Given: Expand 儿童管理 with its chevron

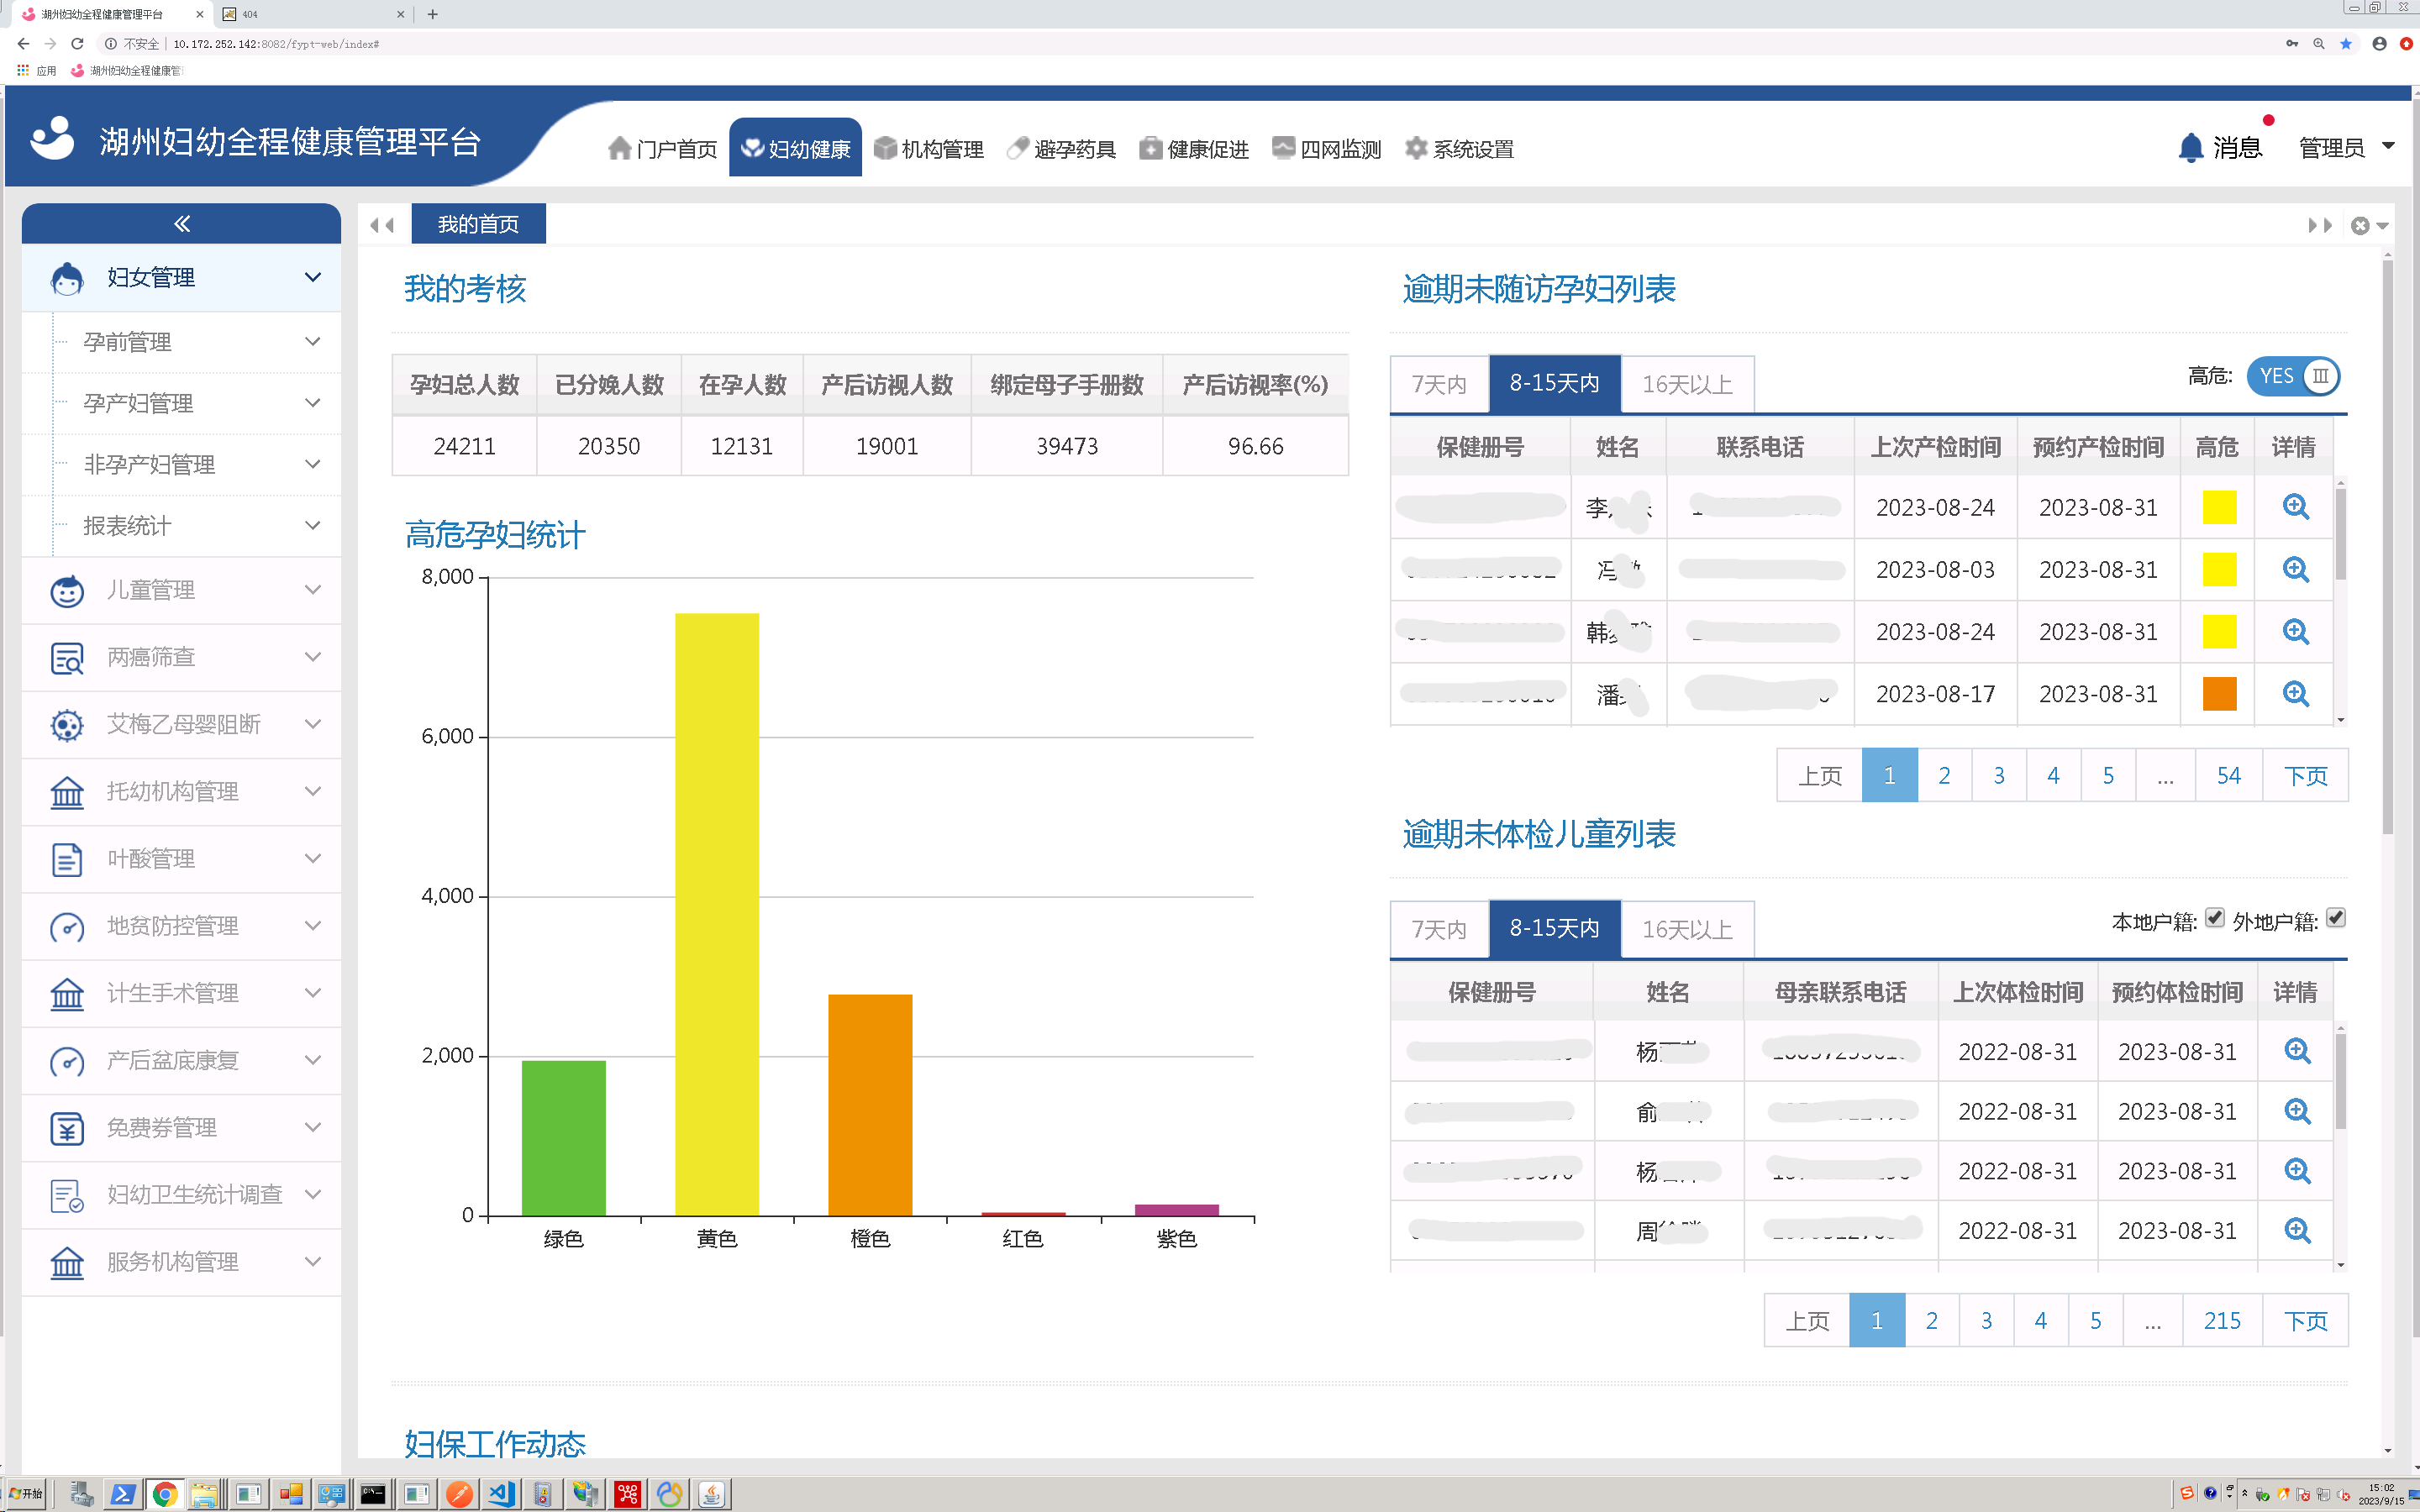Looking at the screenshot, I should (x=313, y=590).
